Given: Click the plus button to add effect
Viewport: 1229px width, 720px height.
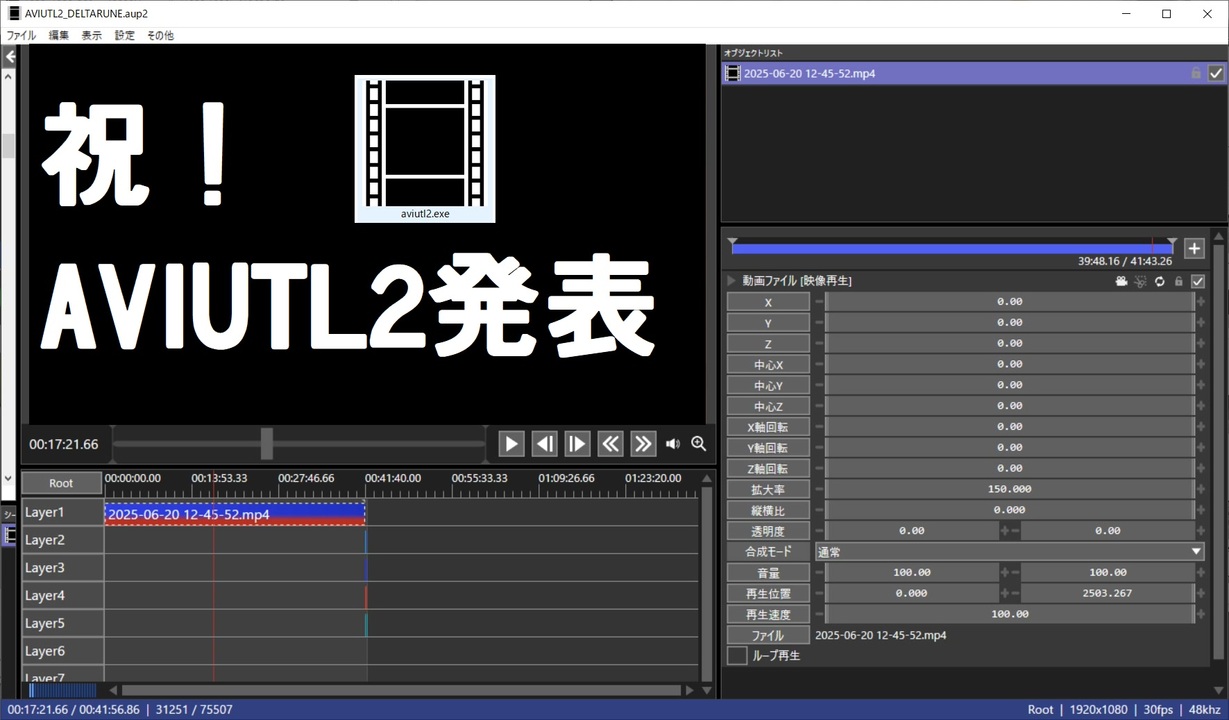Looking at the screenshot, I should click(x=1194, y=248).
